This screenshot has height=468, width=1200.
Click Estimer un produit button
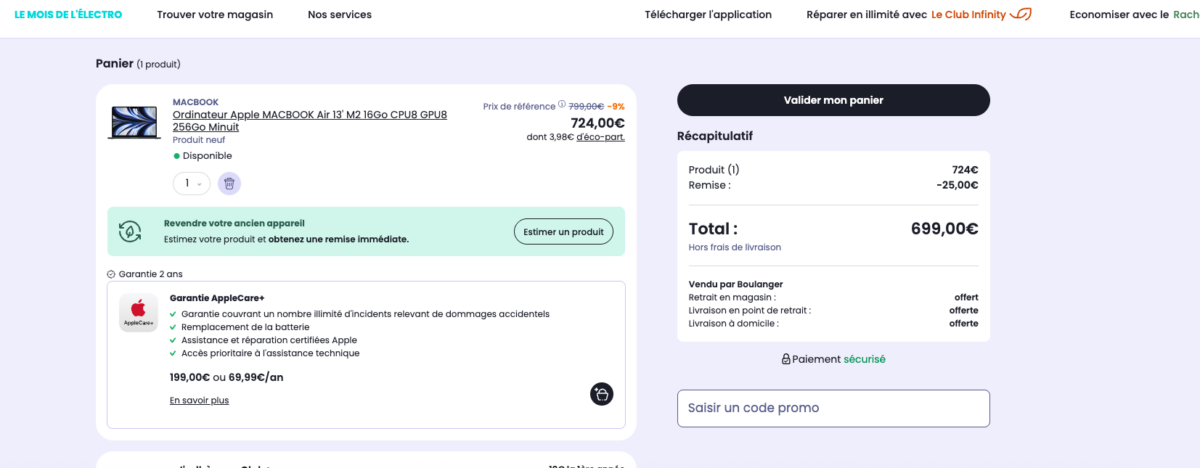coord(563,232)
